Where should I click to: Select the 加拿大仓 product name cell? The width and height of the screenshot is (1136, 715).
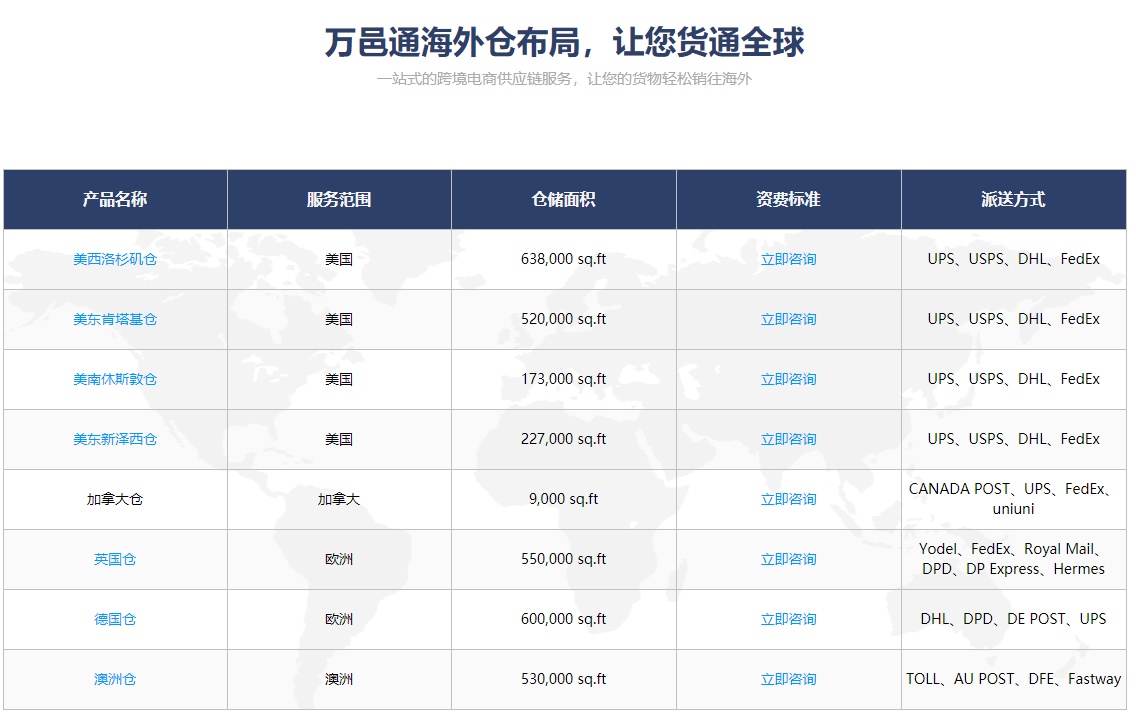(114, 499)
